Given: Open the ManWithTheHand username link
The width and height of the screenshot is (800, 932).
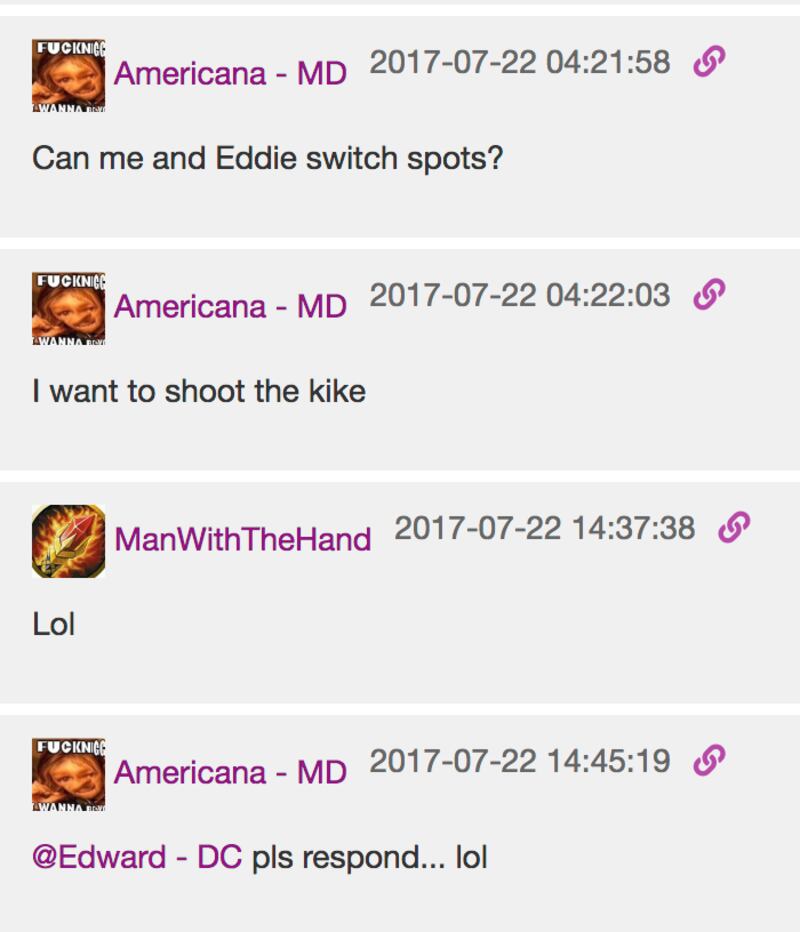Looking at the screenshot, I should [x=242, y=540].
